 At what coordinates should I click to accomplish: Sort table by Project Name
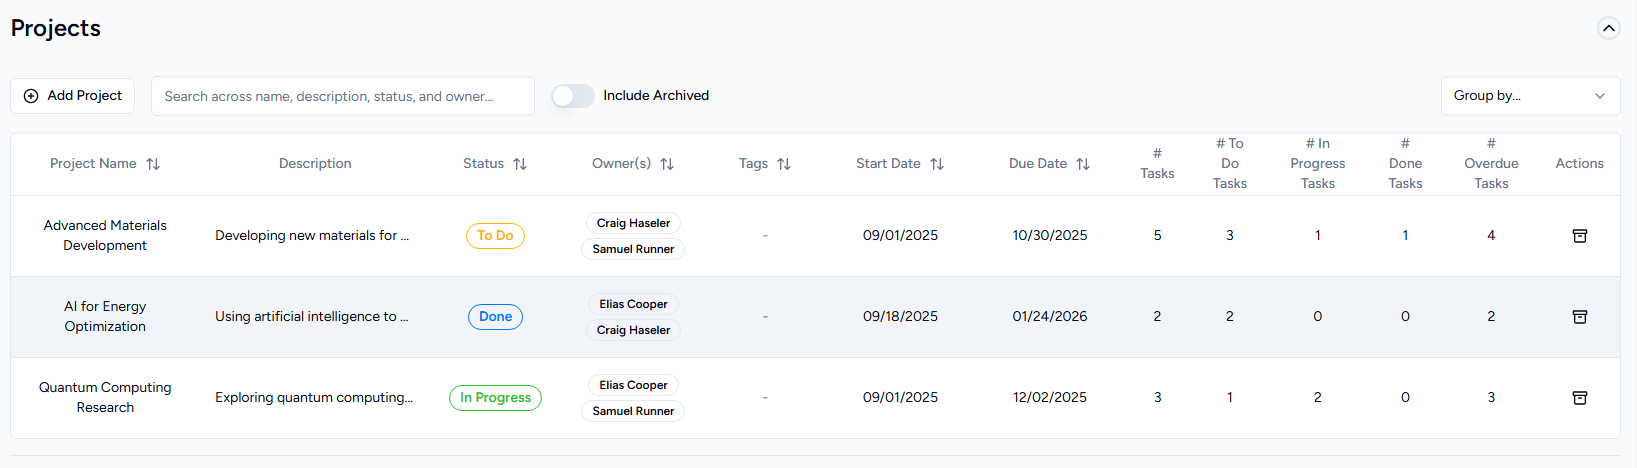(153, 164)
